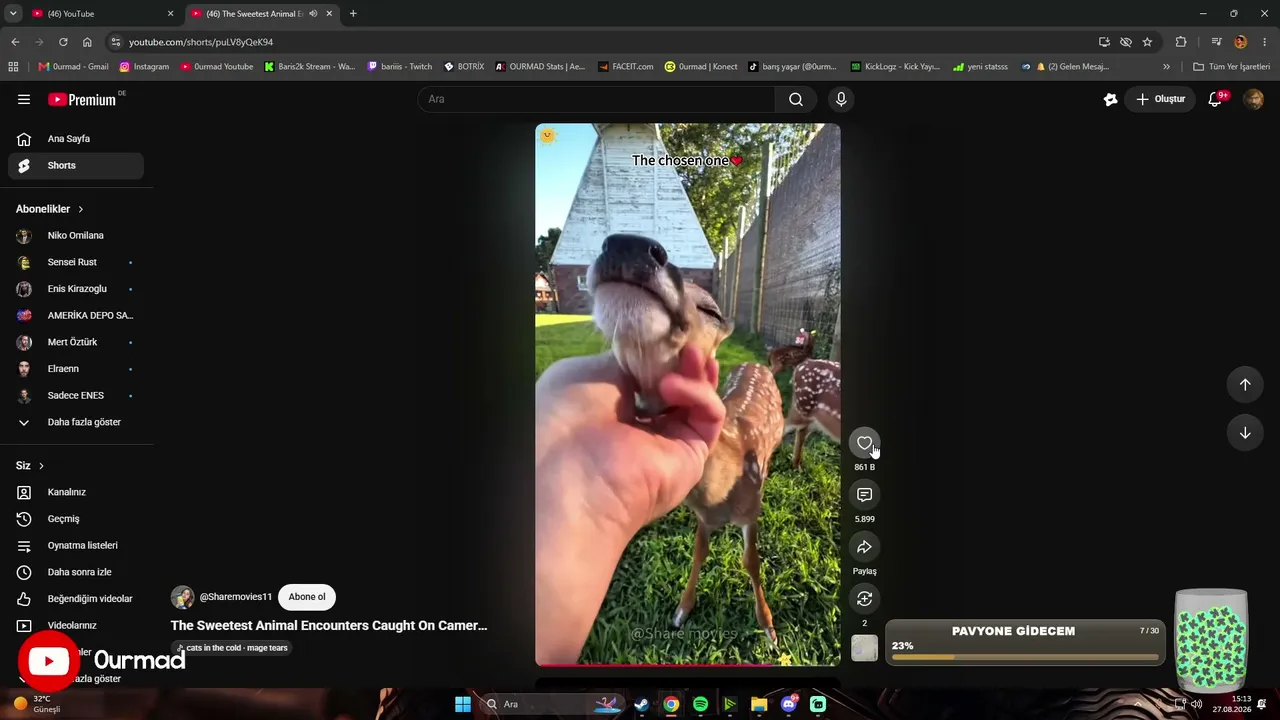This screenshot has height=720, width=1280.
Task: Open Enis Kirazoglu channel
Action: [x=76, y=289]
